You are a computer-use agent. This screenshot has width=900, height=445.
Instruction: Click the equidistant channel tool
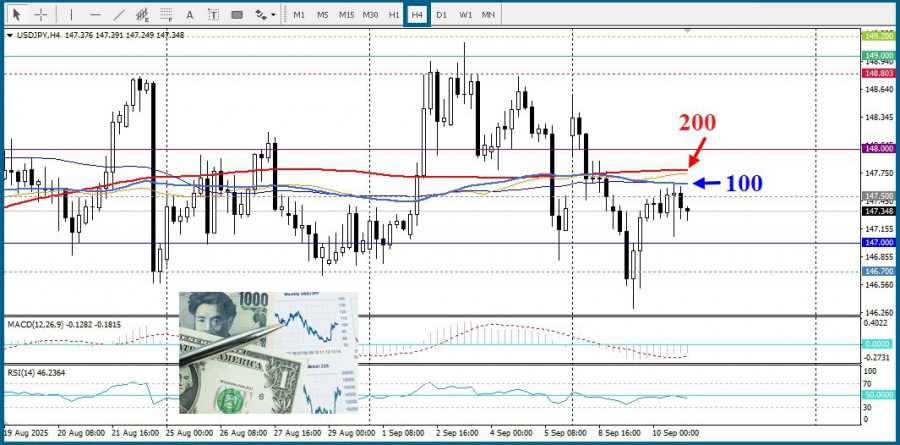point(143,15)
